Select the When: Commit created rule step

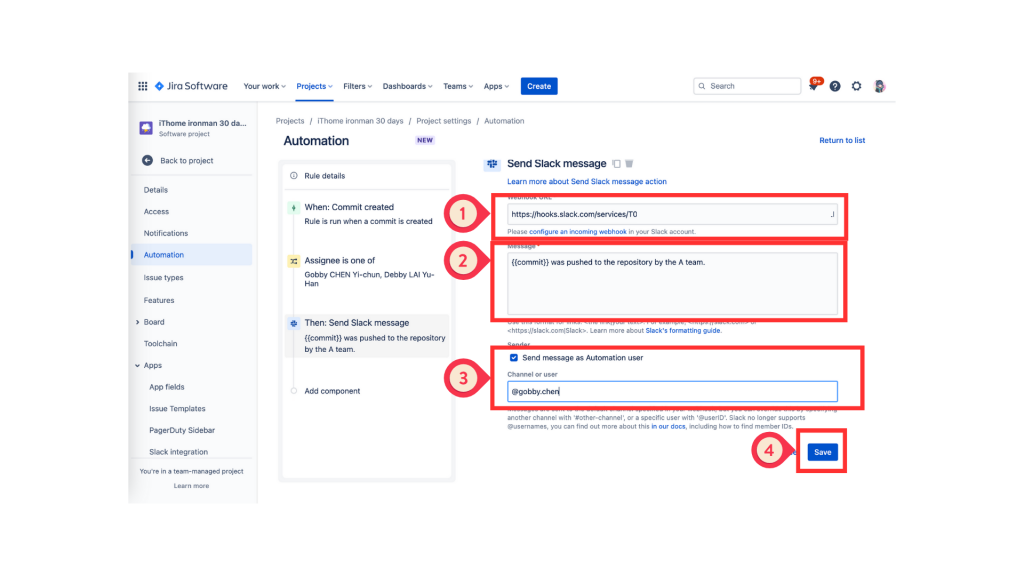[x=367, y=214]
